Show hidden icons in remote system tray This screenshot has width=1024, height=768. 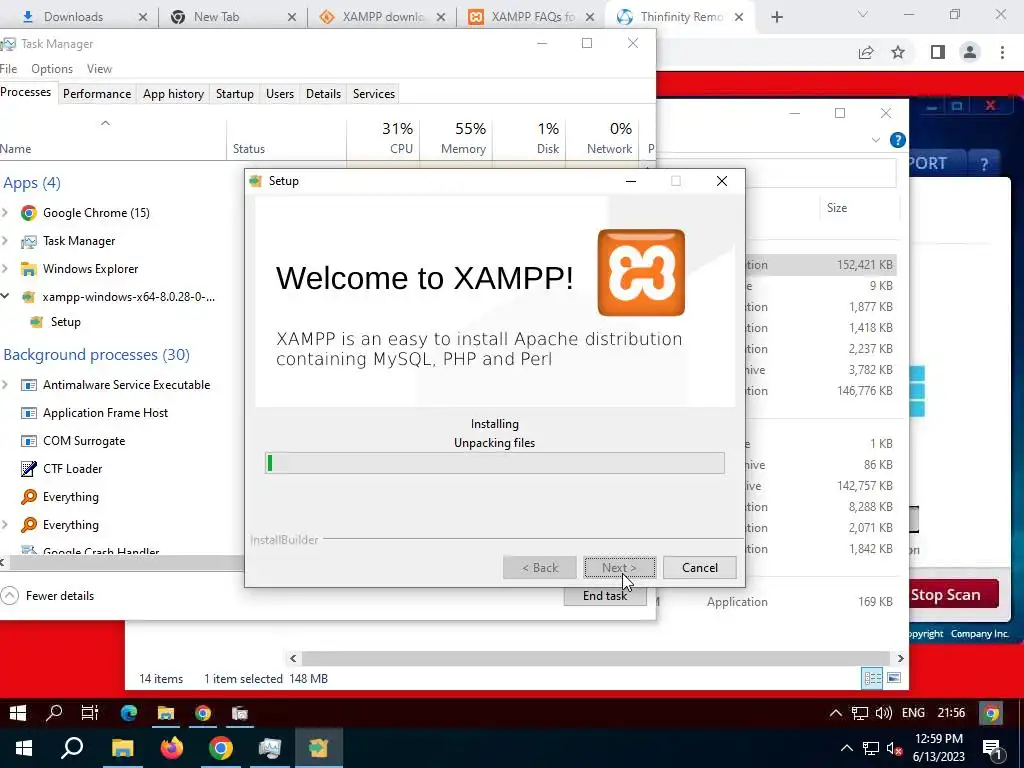835,712
